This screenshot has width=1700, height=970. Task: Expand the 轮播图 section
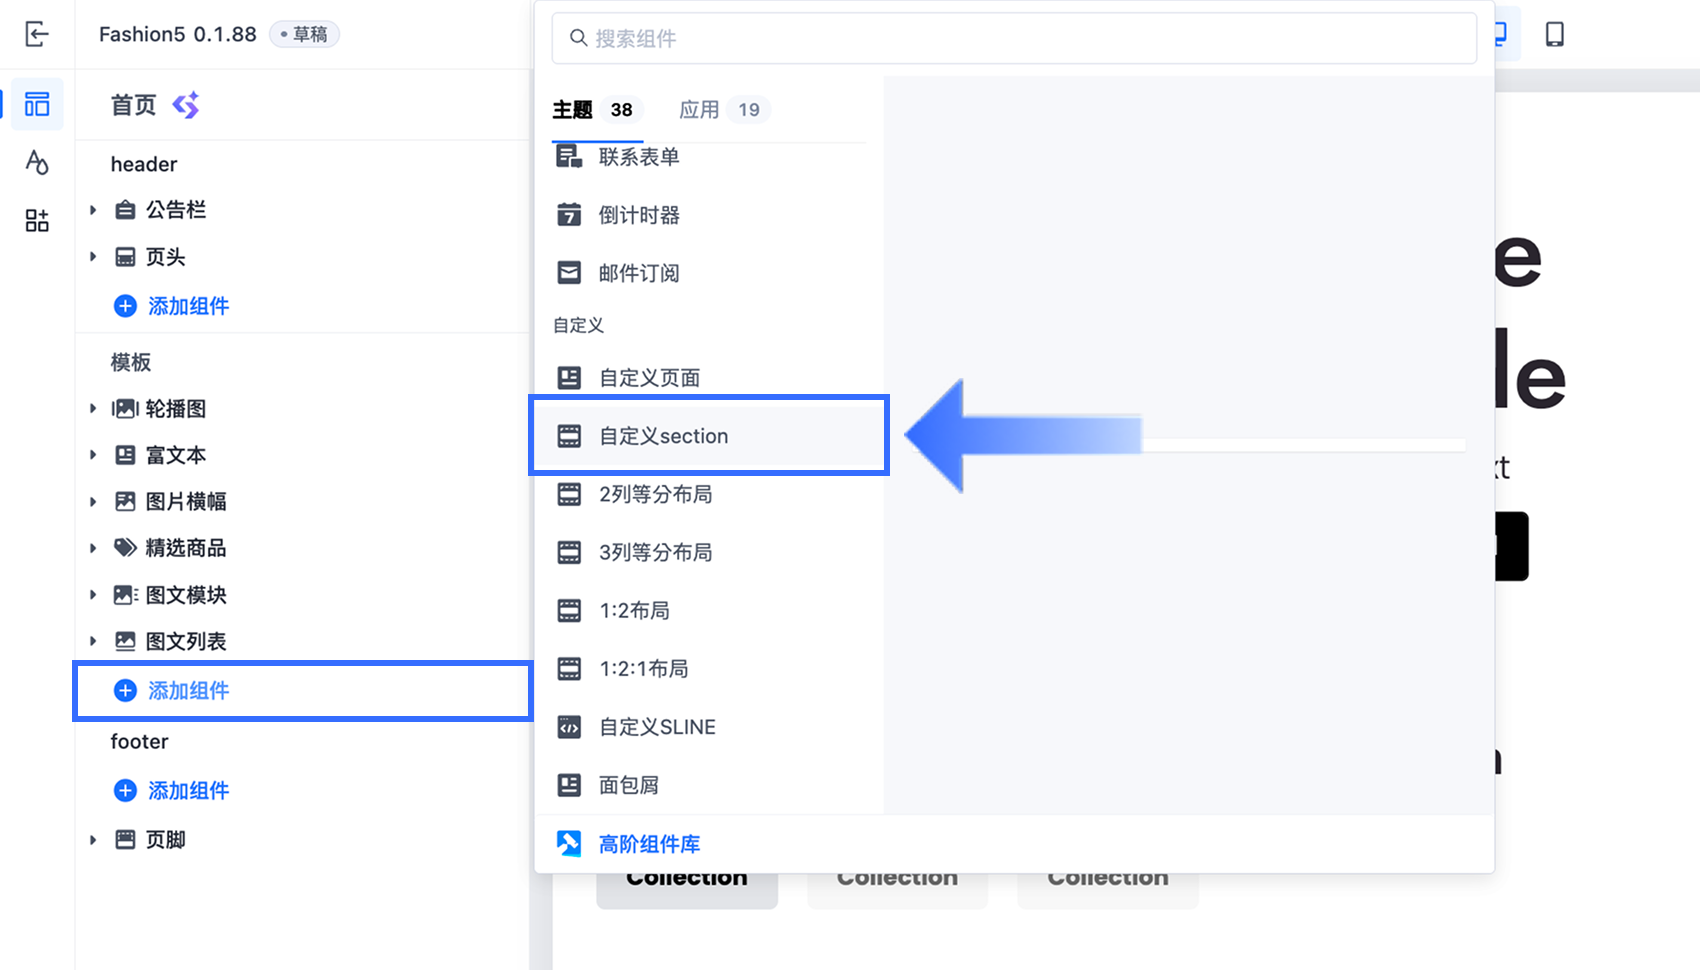[x=93, y=408]
